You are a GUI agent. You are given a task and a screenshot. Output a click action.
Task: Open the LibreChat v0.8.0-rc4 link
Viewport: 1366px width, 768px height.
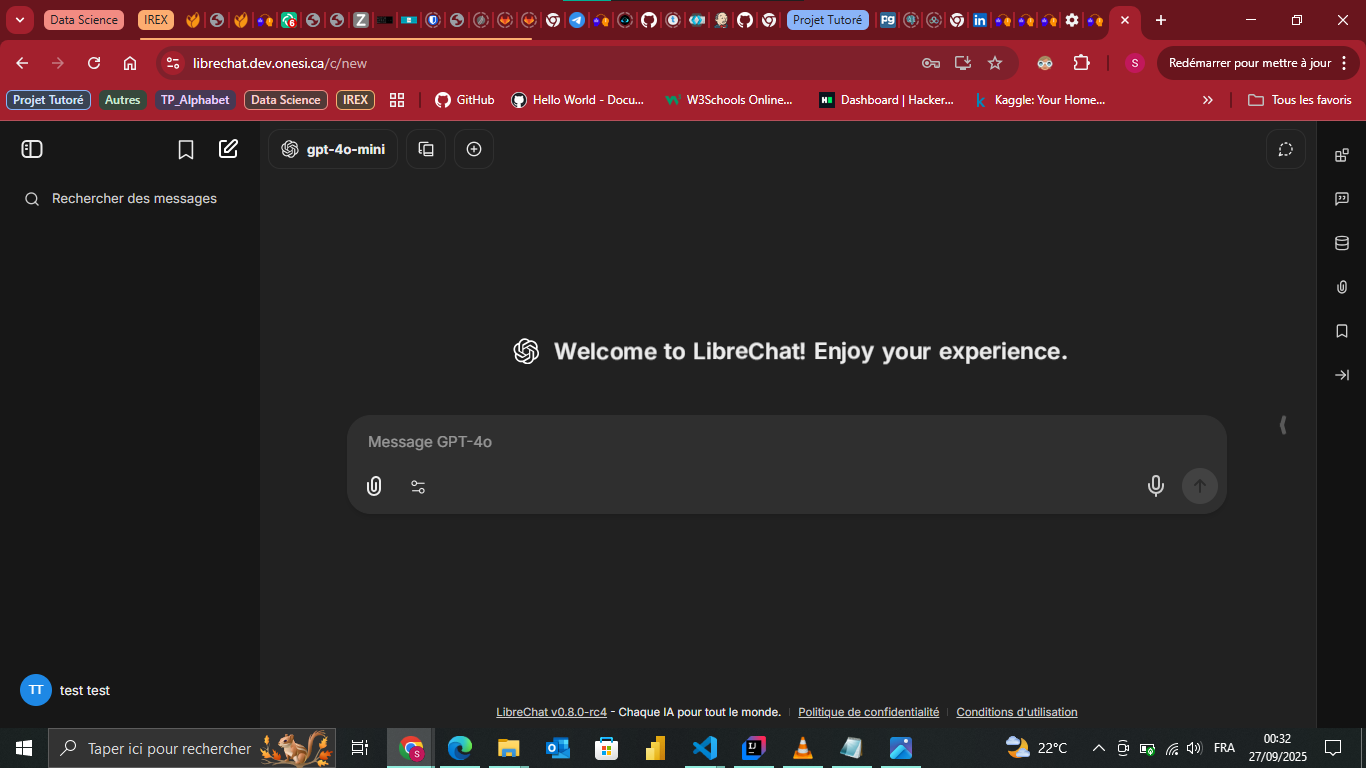tap(551, 712)
